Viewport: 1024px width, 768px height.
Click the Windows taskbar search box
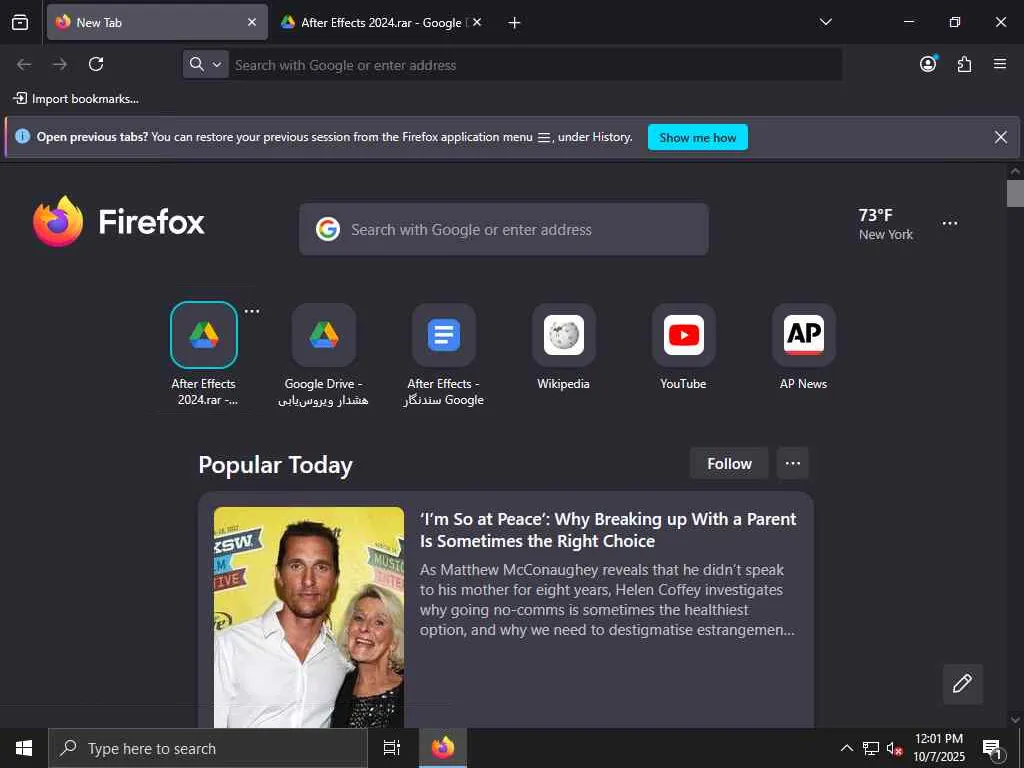tap(208, 748)
